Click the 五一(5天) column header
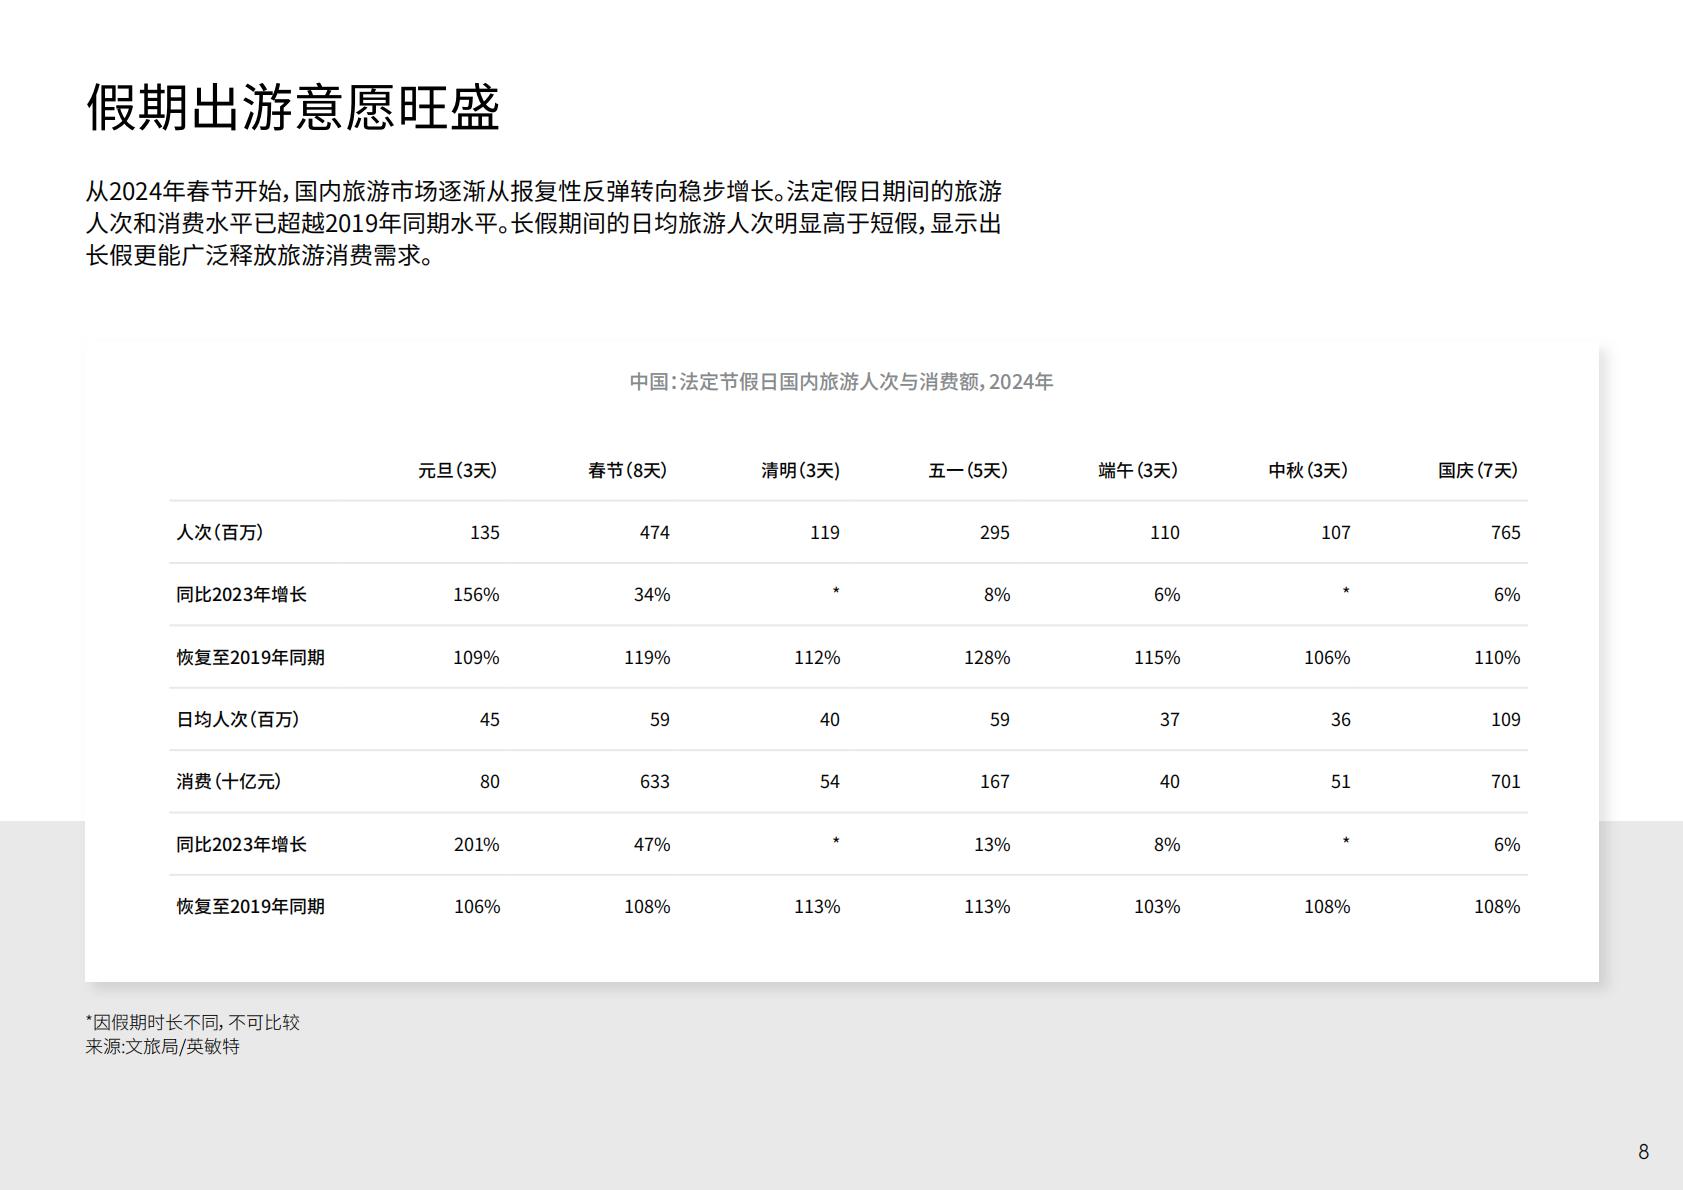Screen dimensions: 1683x1190 click(x=966, y=470)
